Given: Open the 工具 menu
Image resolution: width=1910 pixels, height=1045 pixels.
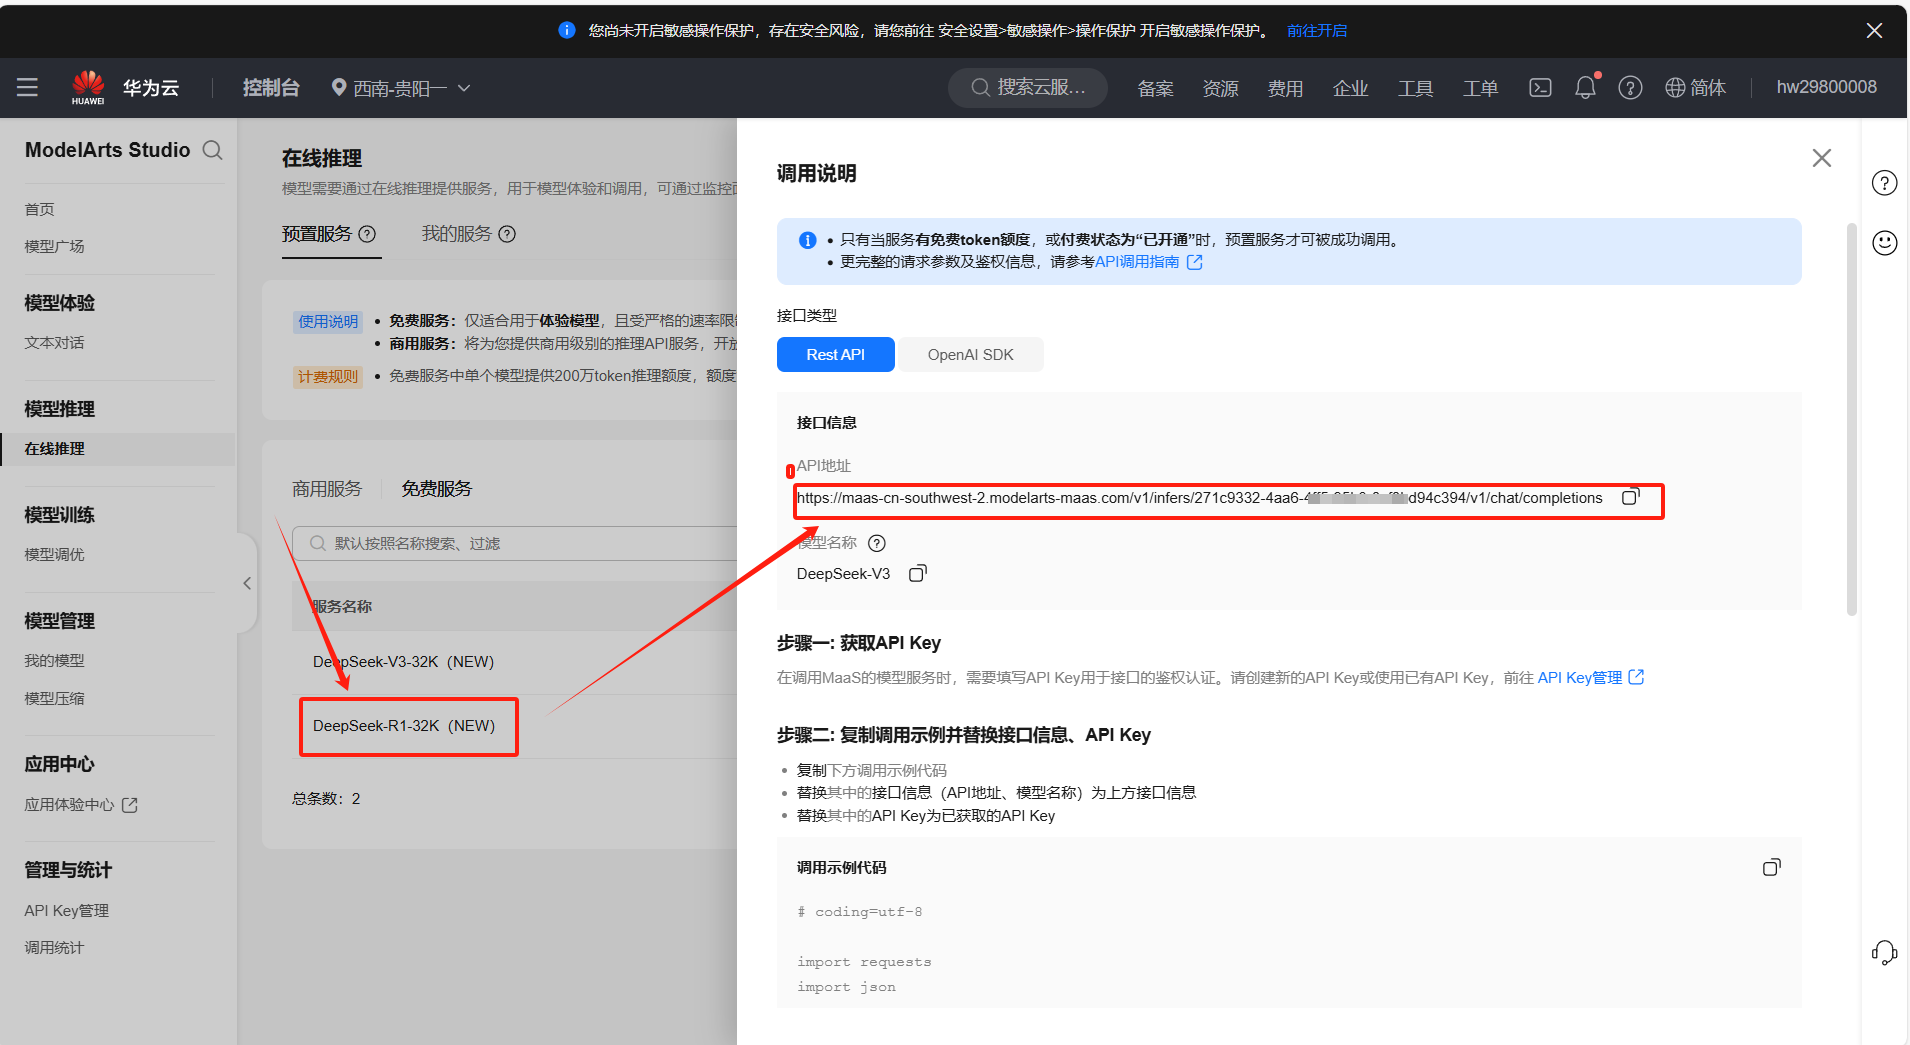Looking at the screenshot, I should pos(1415,88).
